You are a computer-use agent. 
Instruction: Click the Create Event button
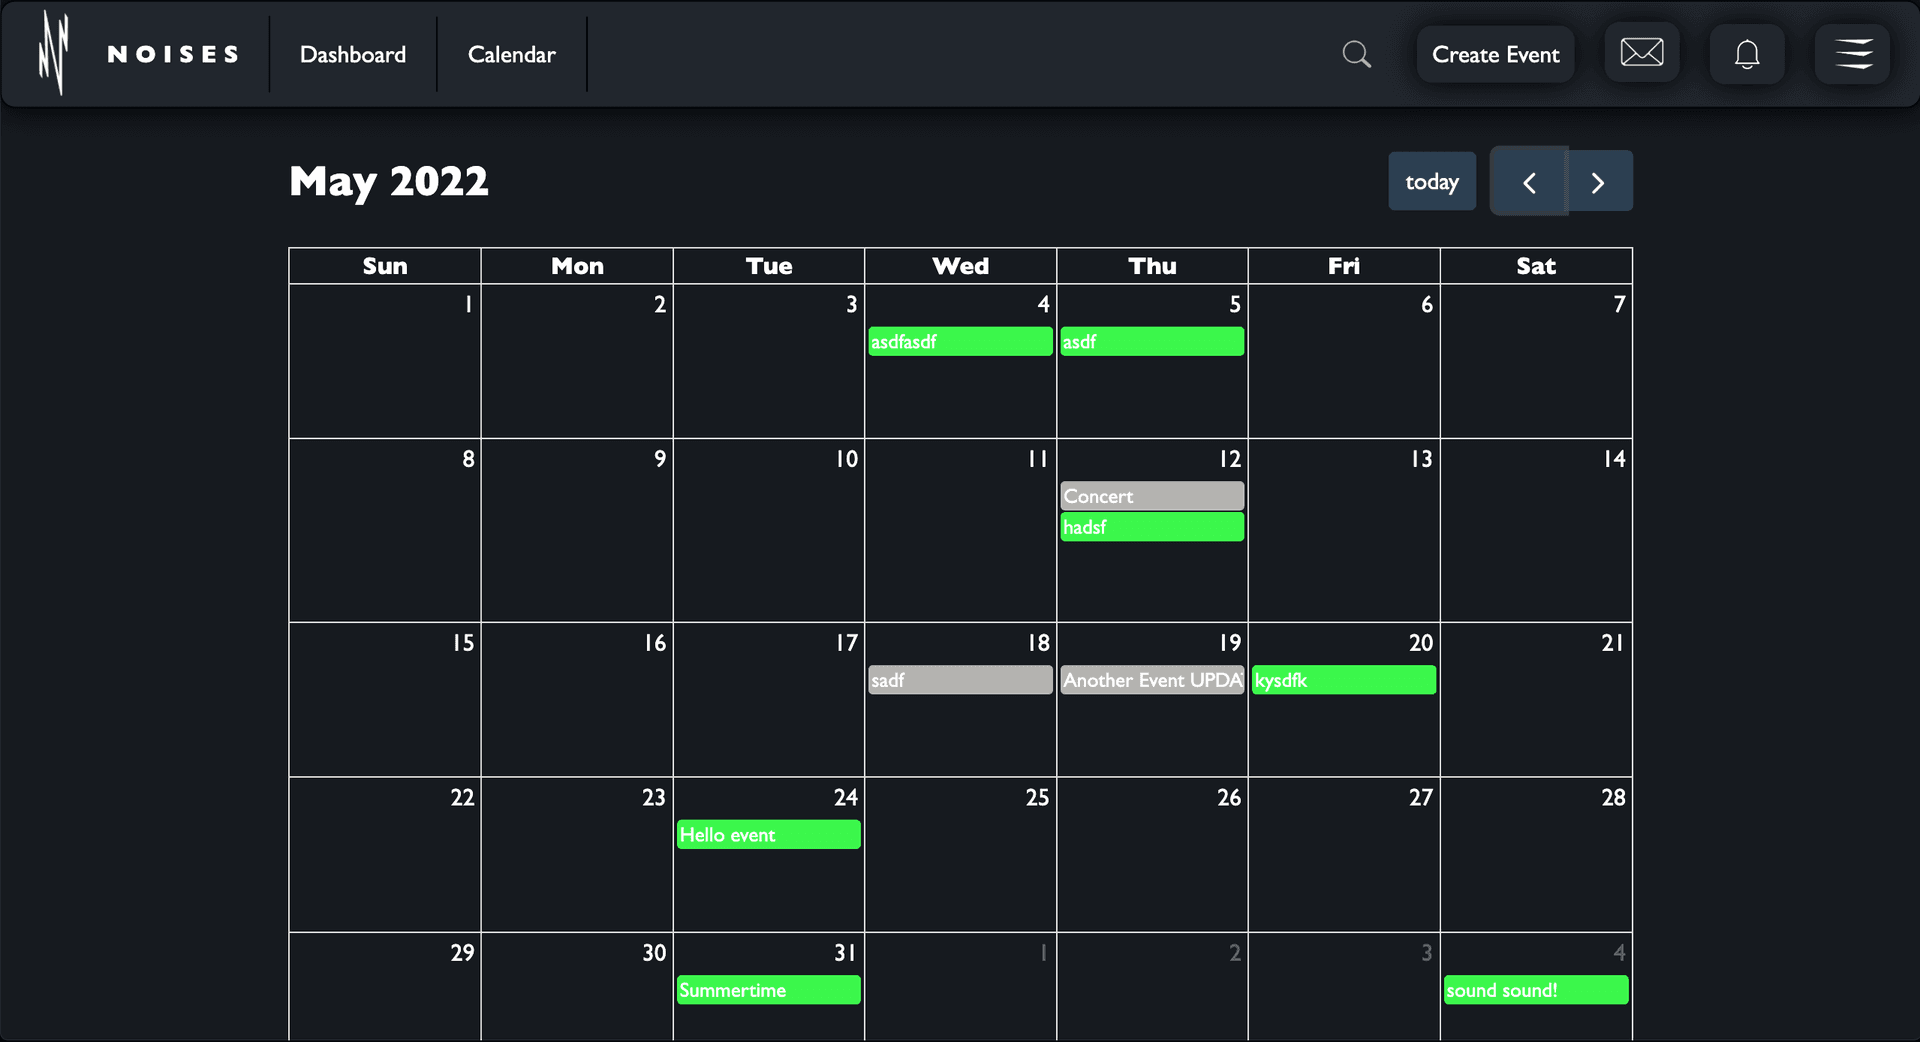[1495, 55]
